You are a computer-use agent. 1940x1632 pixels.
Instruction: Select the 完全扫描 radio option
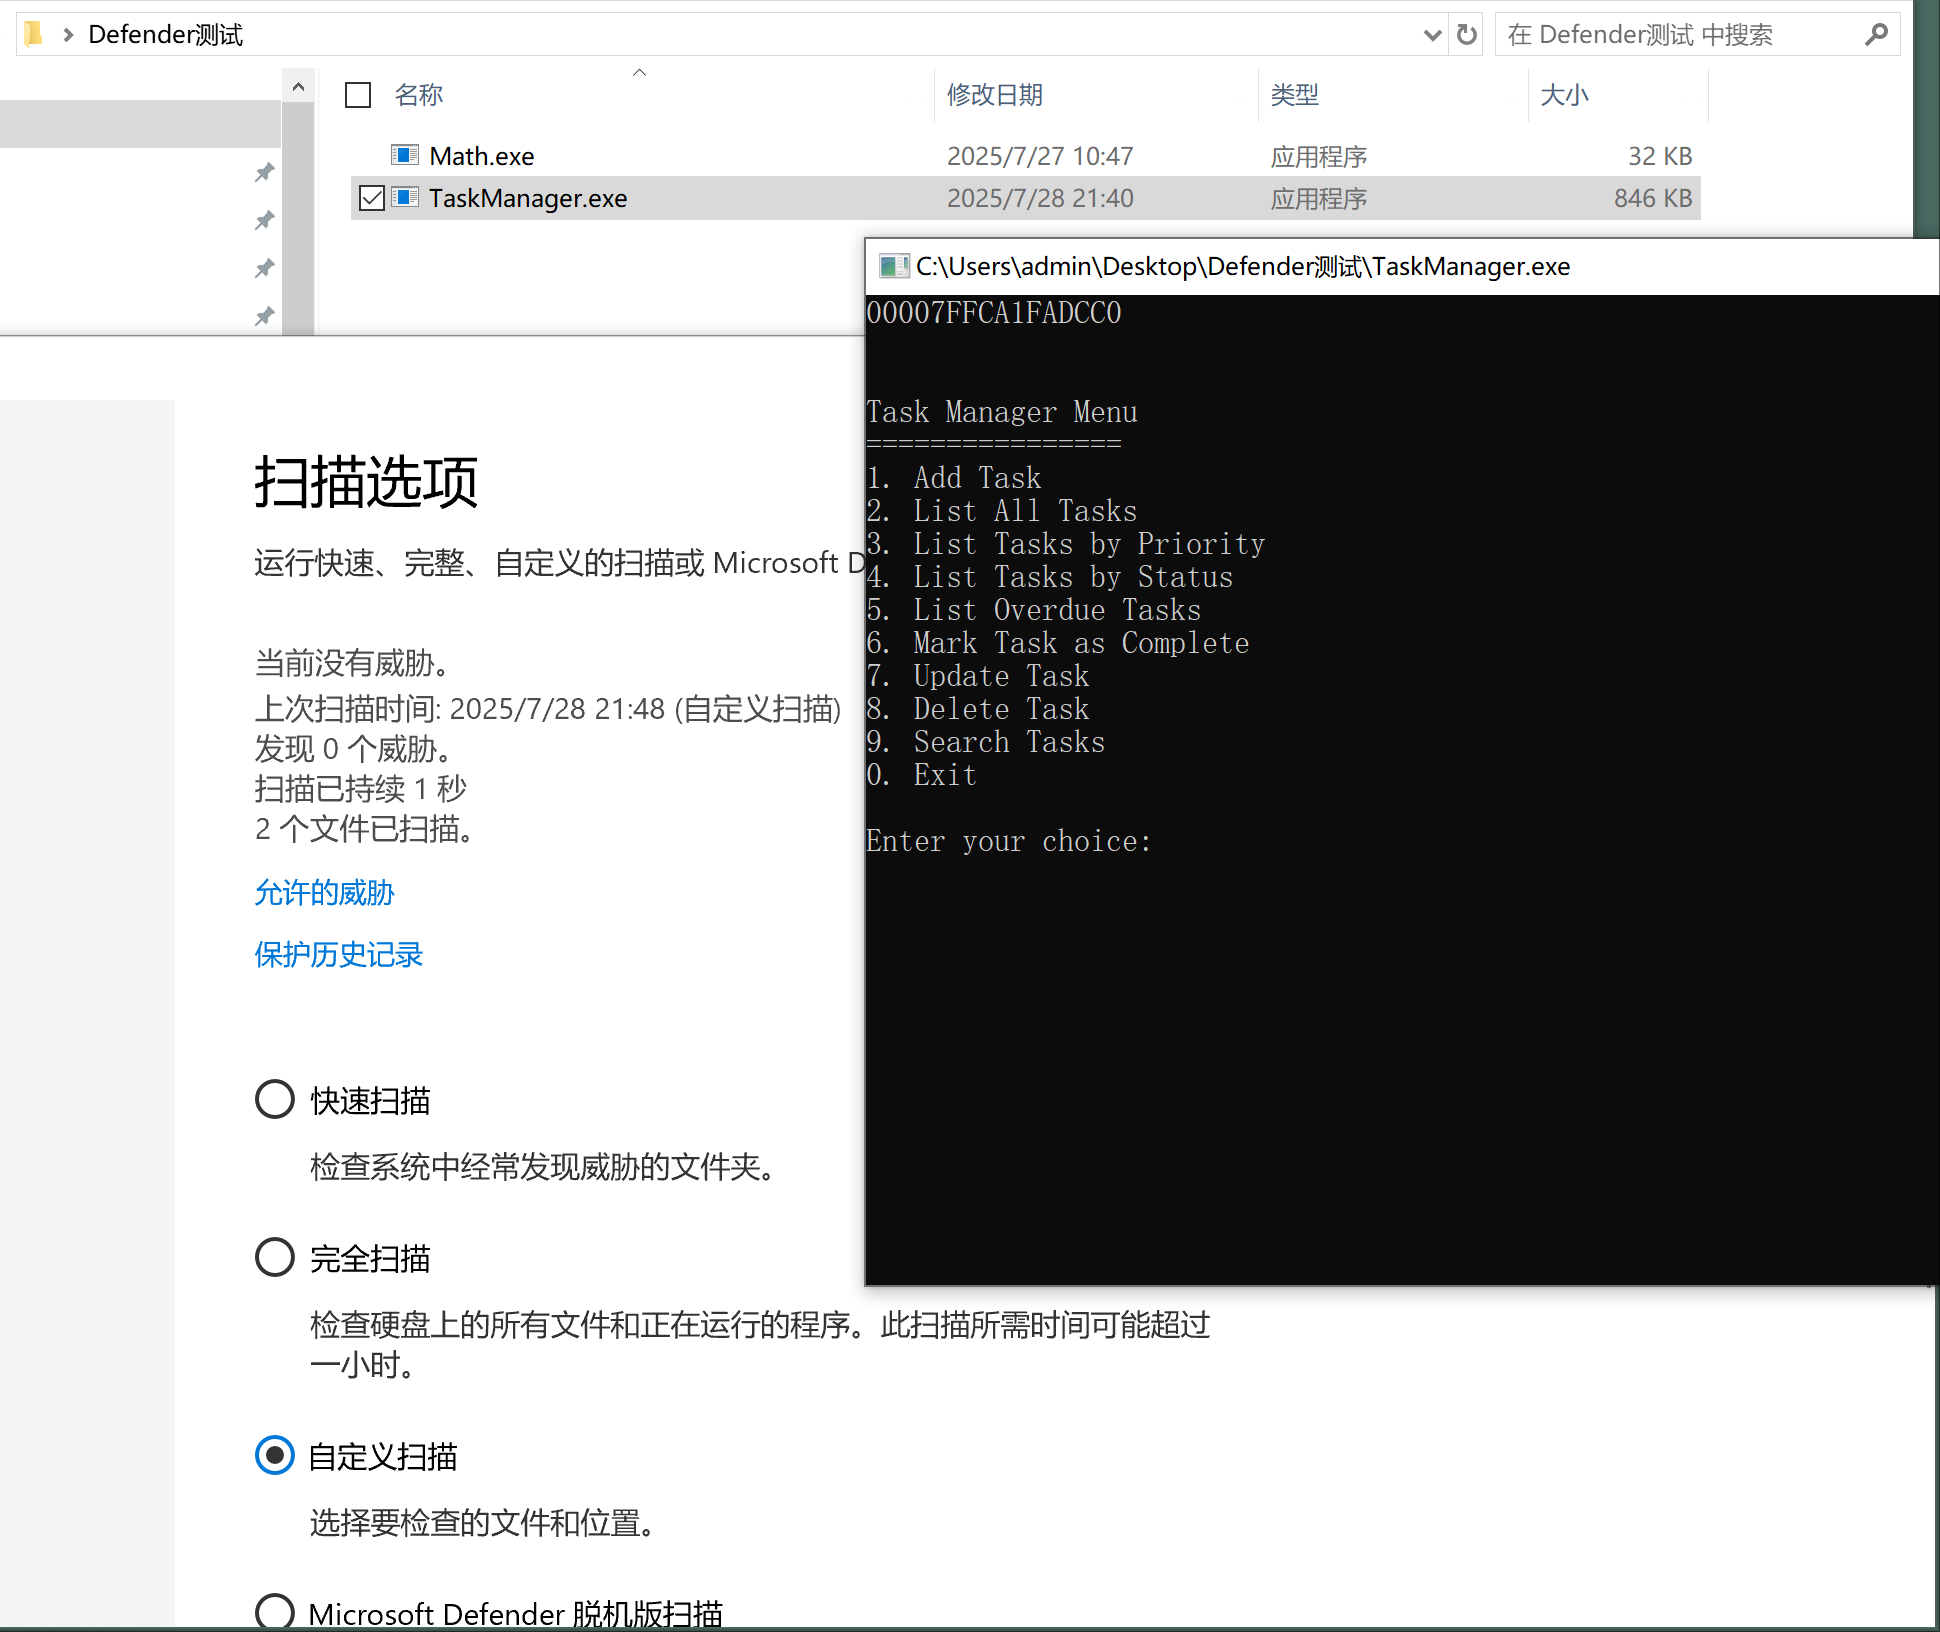click(275, 1257)
